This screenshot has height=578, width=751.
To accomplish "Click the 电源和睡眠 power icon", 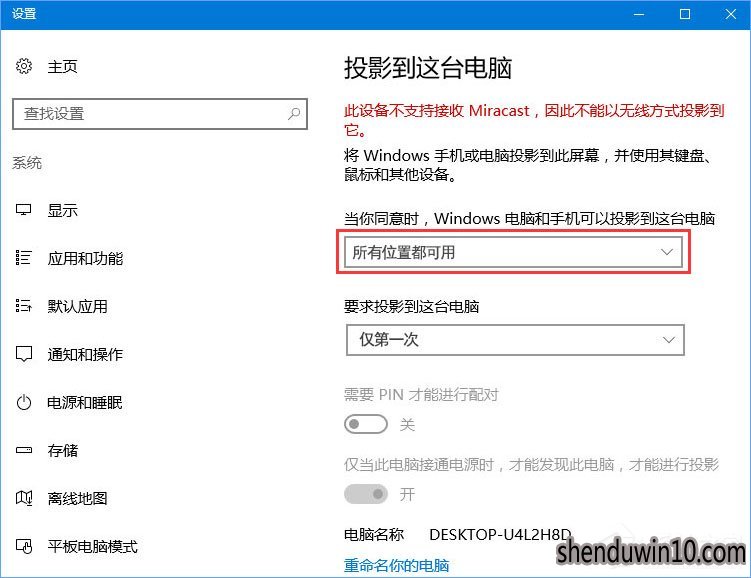I will 23,402.
